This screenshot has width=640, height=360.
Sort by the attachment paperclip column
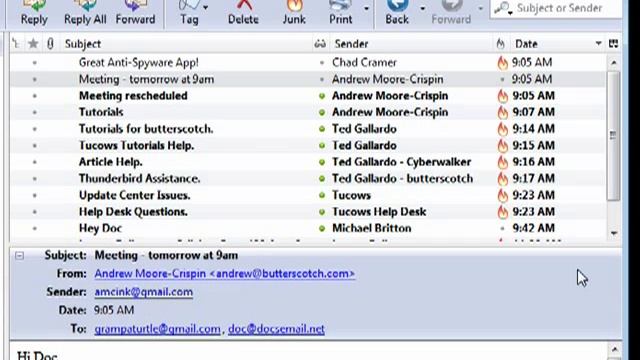[50, 44]
